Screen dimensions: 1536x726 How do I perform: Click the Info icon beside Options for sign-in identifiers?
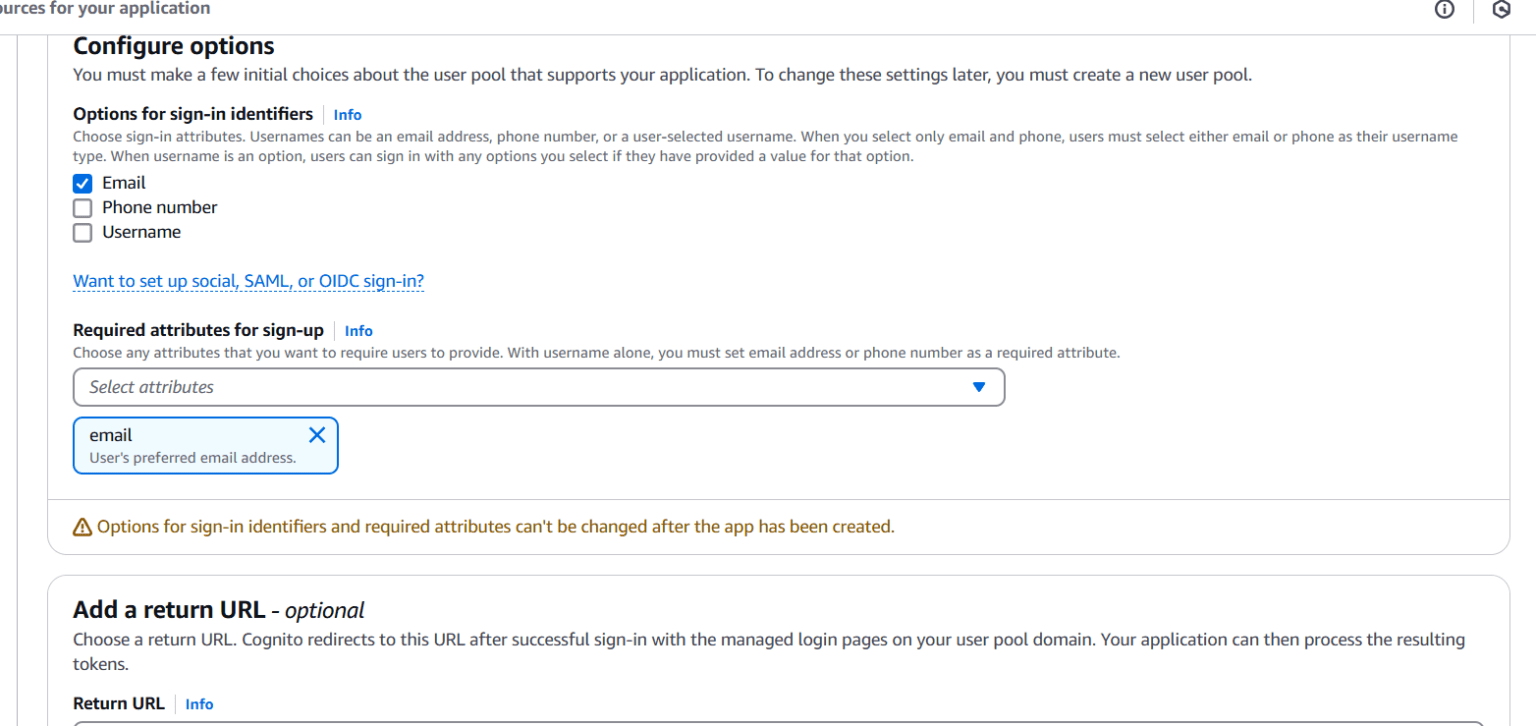click(347, 115)
